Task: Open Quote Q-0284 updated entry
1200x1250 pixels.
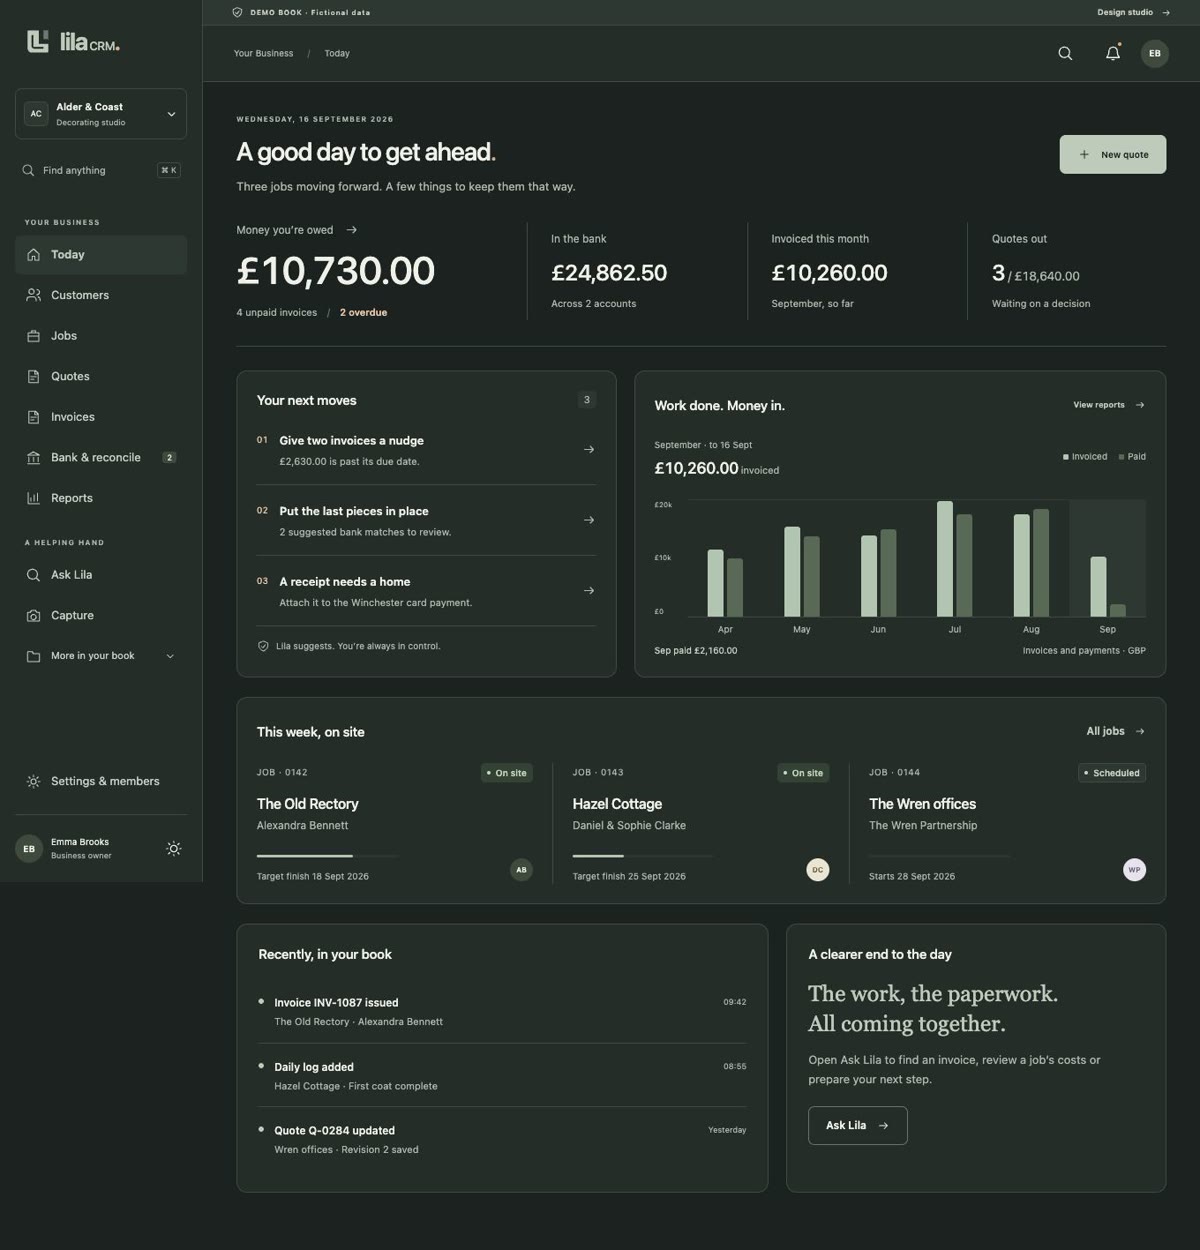Action: pos(502,1140)
